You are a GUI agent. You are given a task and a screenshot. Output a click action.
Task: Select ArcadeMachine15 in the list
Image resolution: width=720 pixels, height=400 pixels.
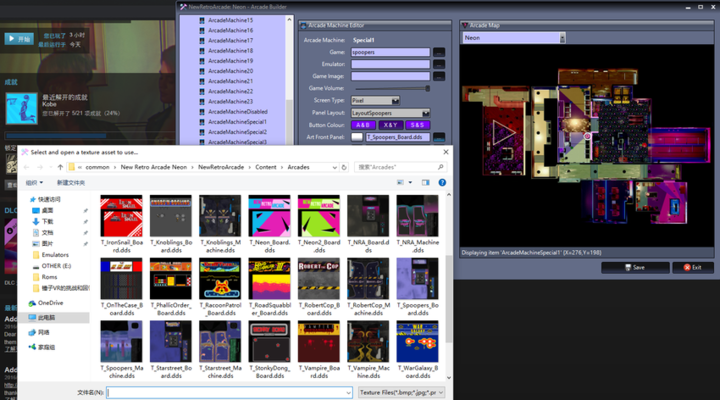click(x=230, y=20)
